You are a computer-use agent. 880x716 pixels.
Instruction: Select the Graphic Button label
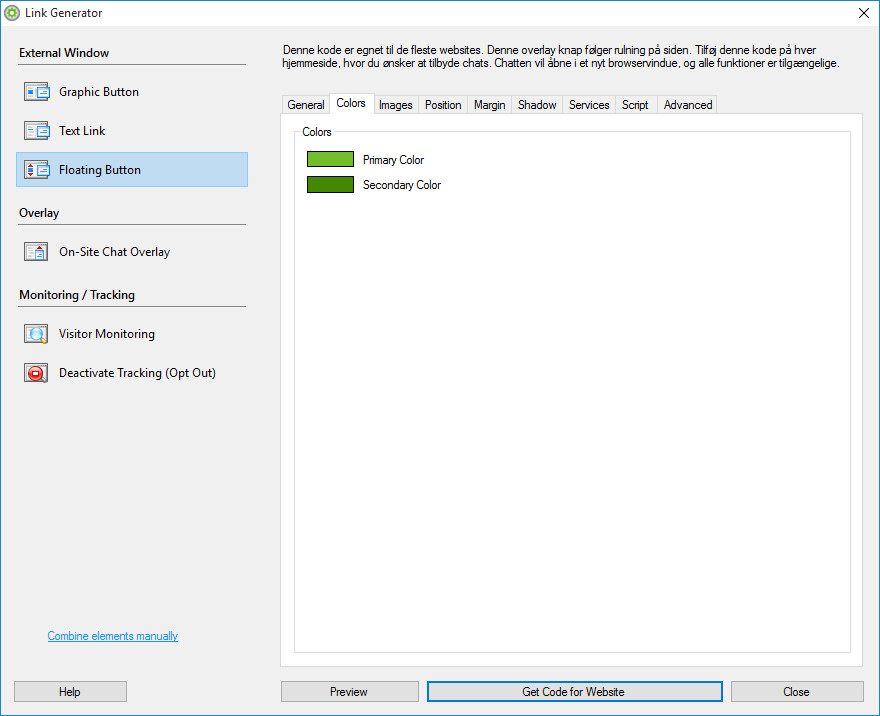pos(99,92)
